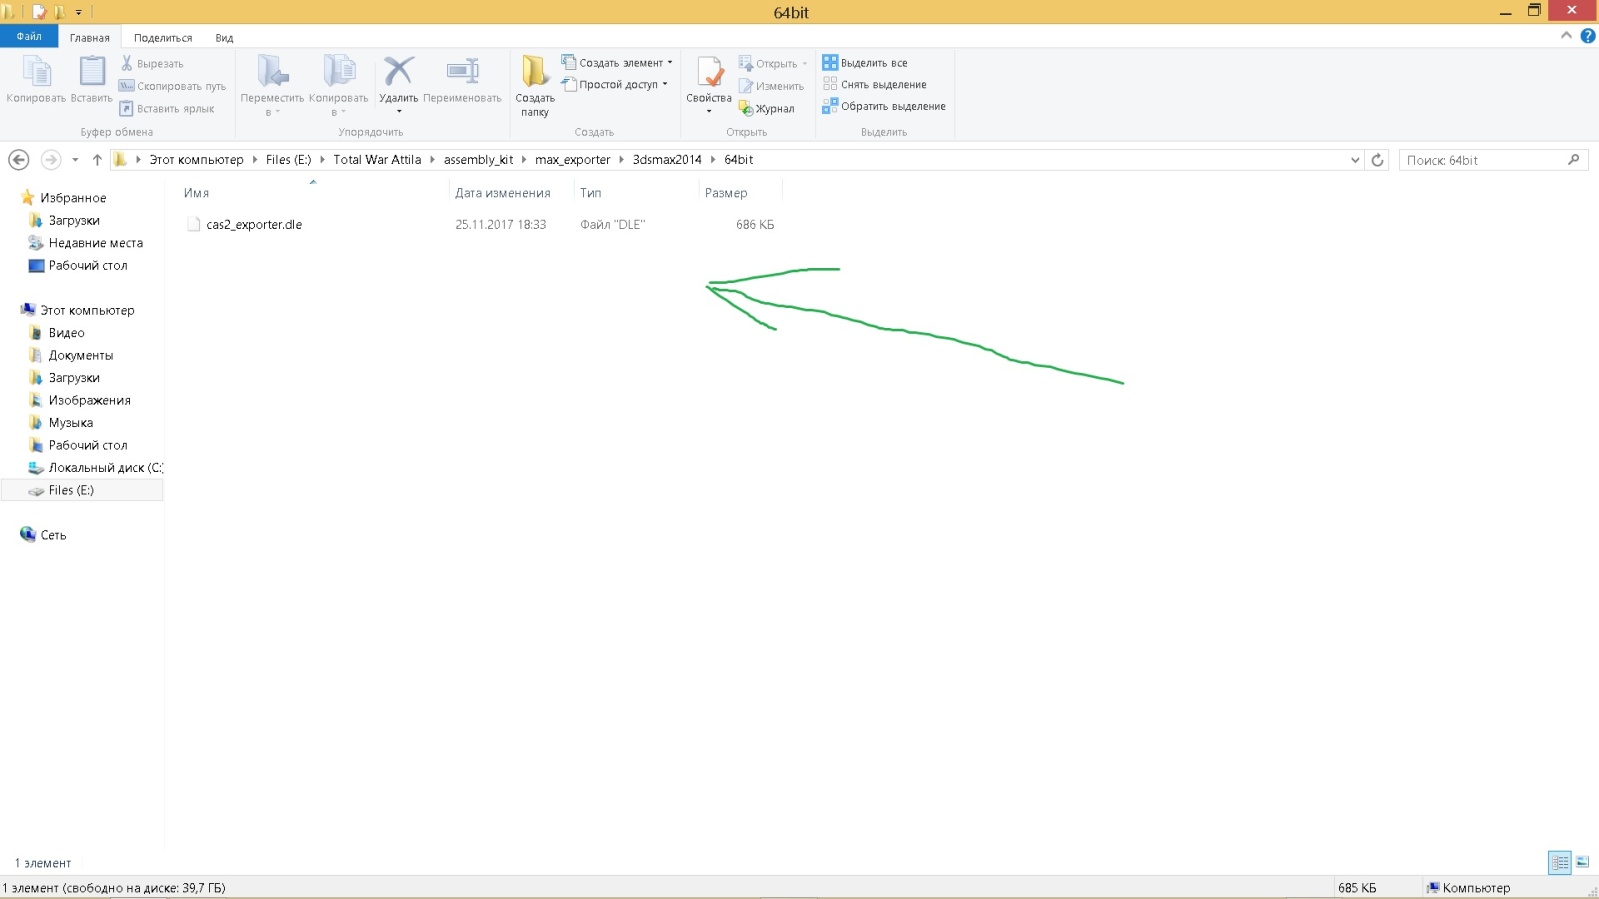This screenshot has height=899, width=1599.
Task: Click the Delete (Удалить) icon in ribbon
Action: [x=398, y=73]
